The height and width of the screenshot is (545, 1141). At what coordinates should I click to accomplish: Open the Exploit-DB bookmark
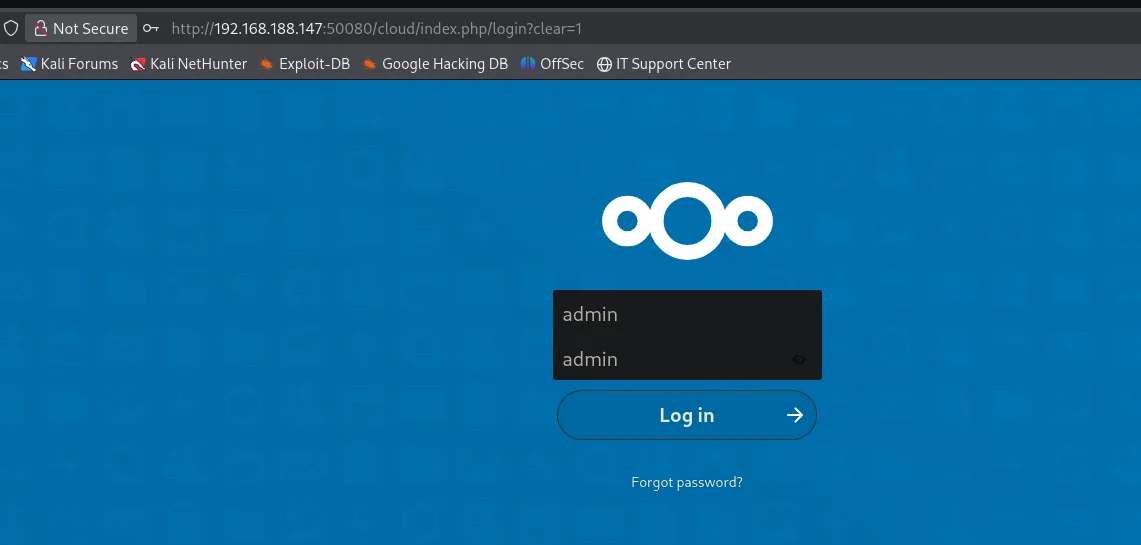pos(305,64)
